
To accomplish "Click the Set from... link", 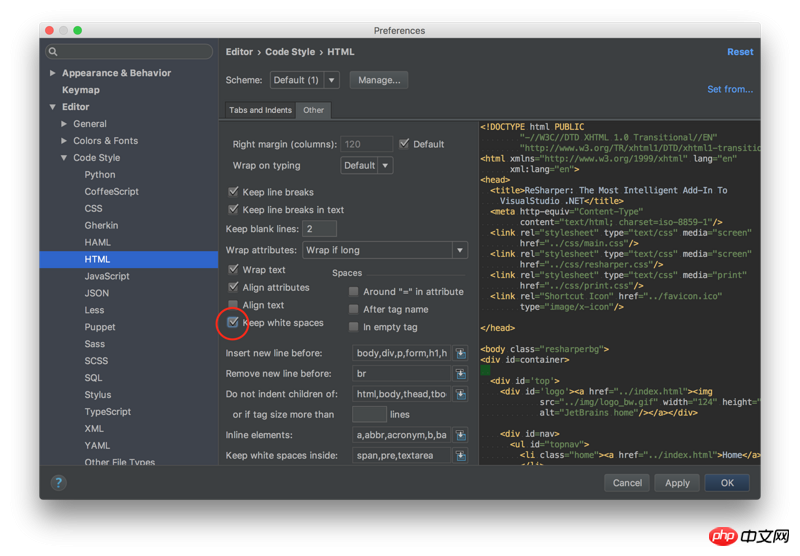I will pos(730,89).
